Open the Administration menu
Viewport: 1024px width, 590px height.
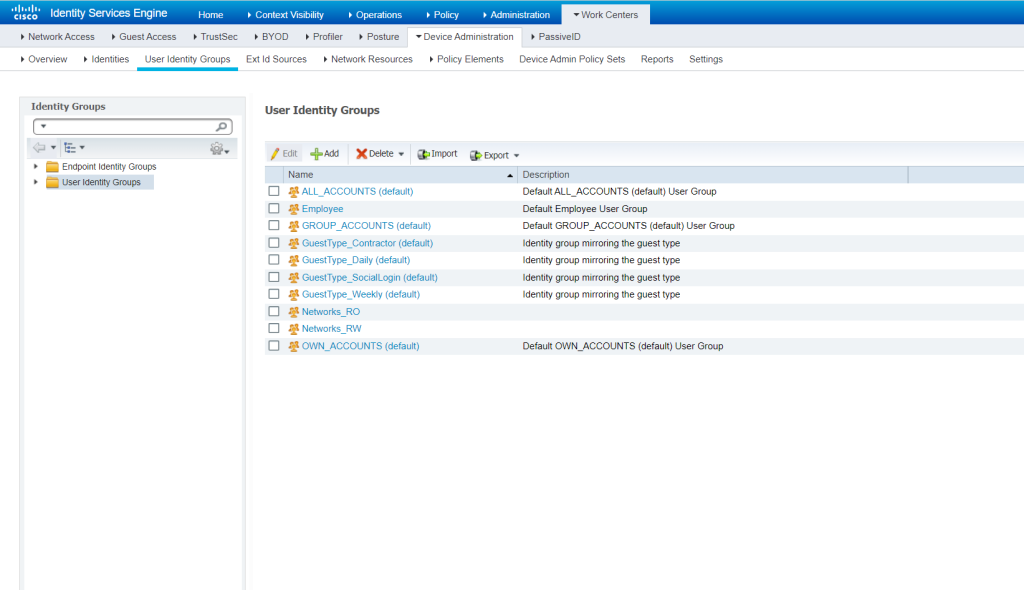coord(516,14)
